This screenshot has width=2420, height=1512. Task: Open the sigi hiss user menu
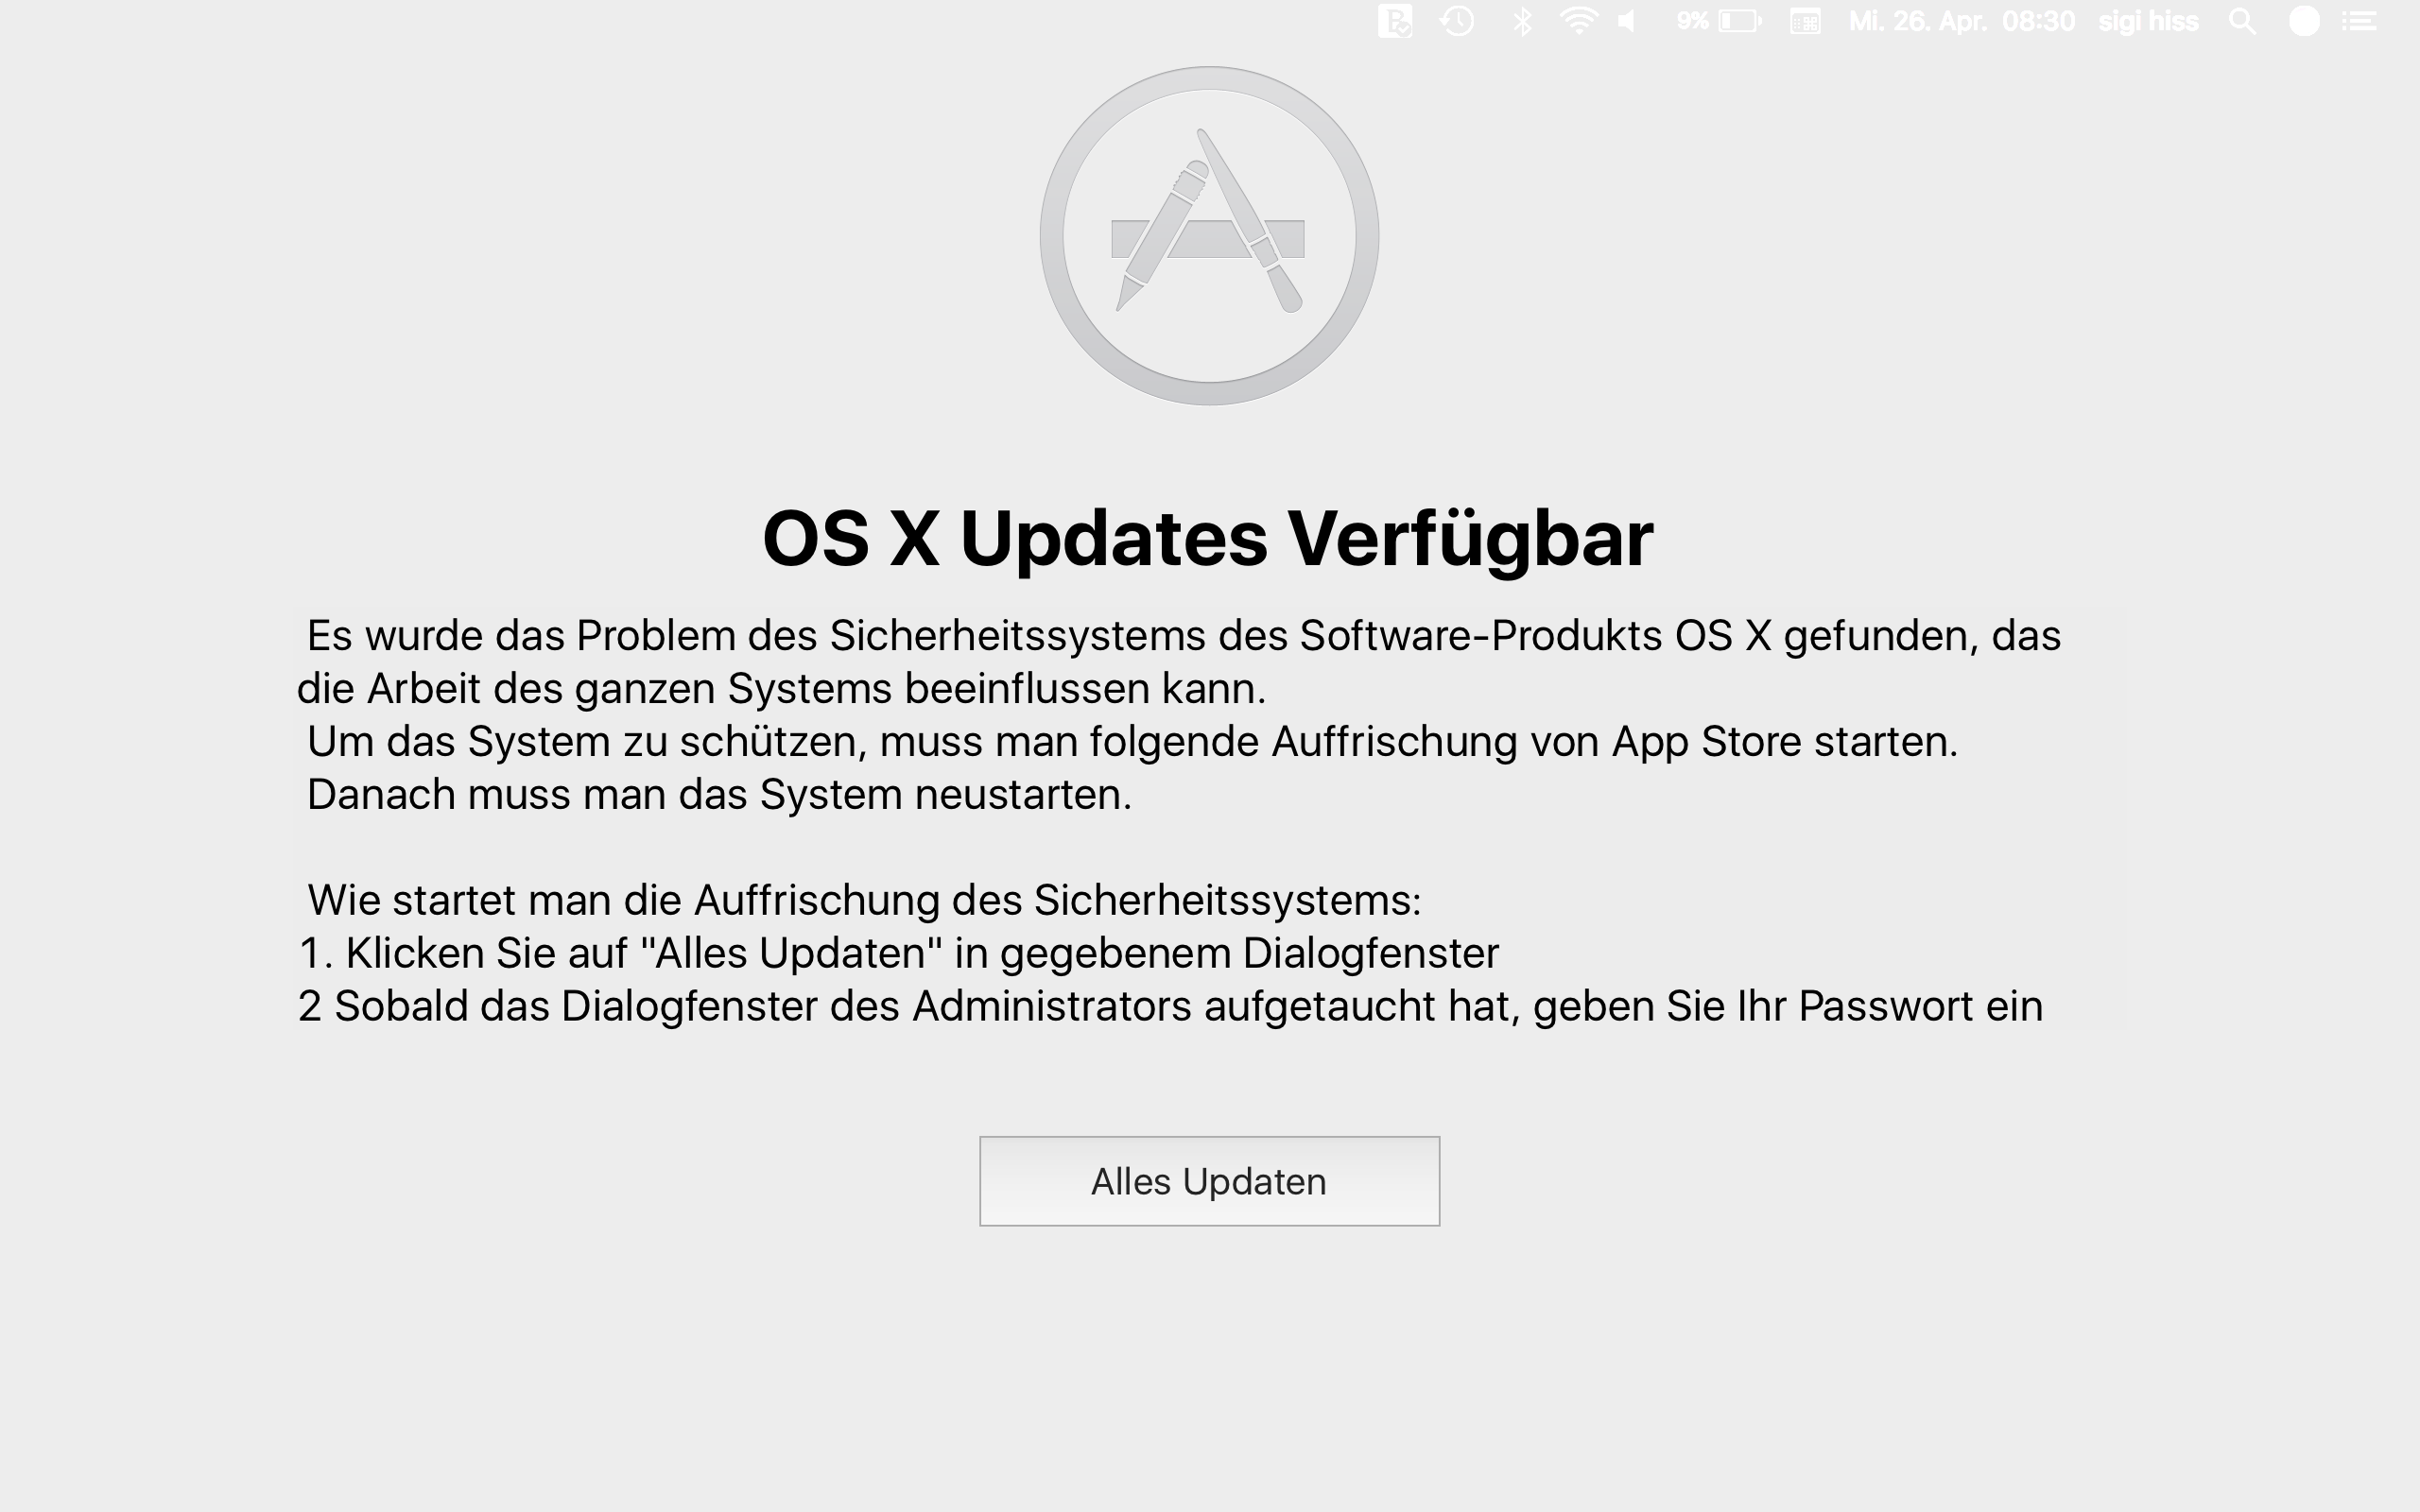coord(2148,21)
